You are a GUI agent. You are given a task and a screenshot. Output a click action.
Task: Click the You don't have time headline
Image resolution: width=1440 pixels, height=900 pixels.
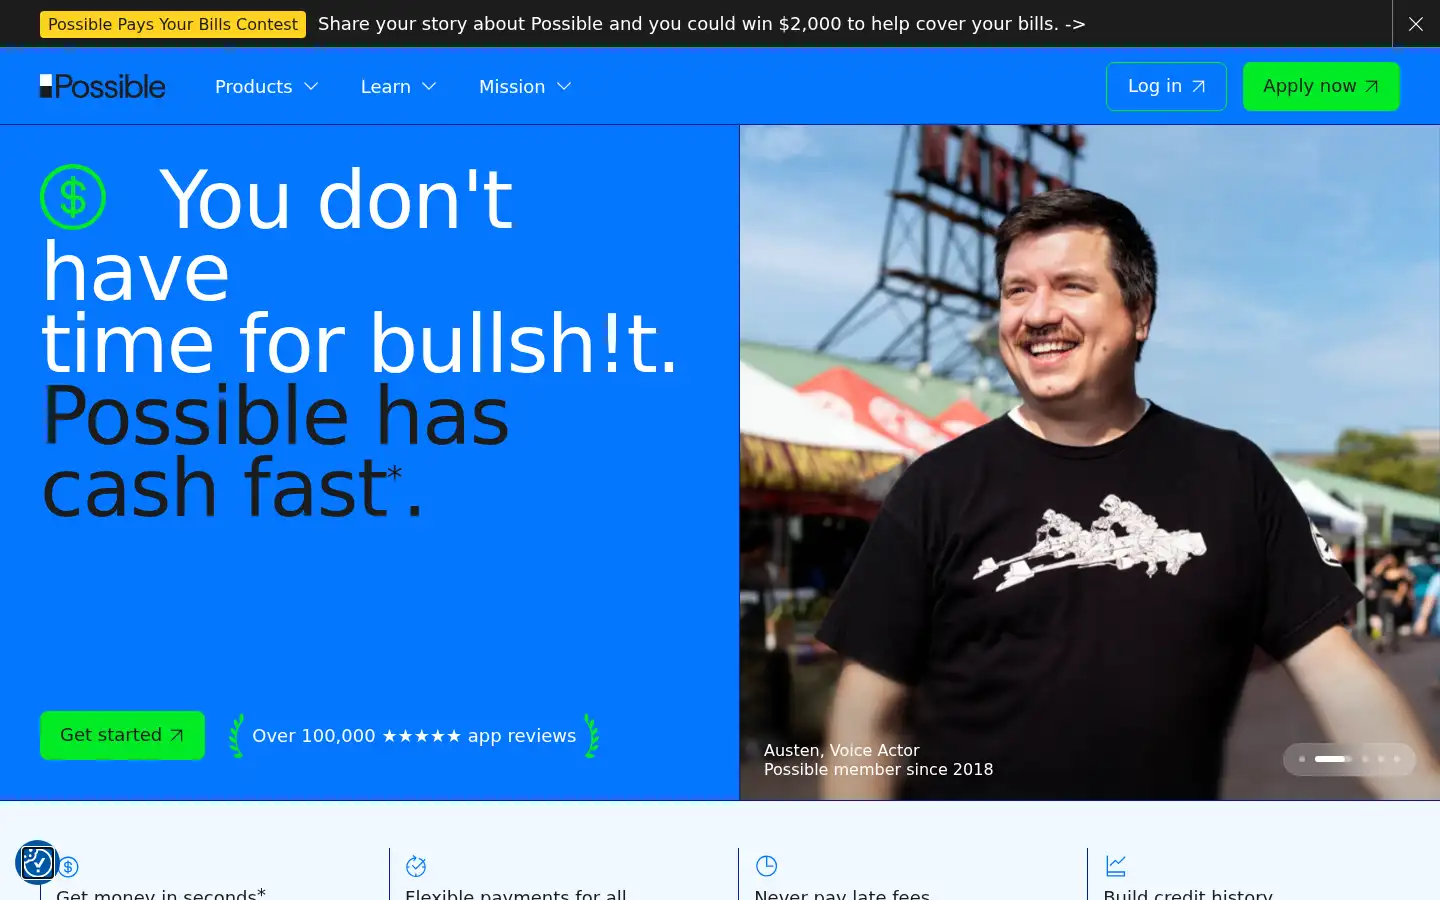[x=360, y=271]
